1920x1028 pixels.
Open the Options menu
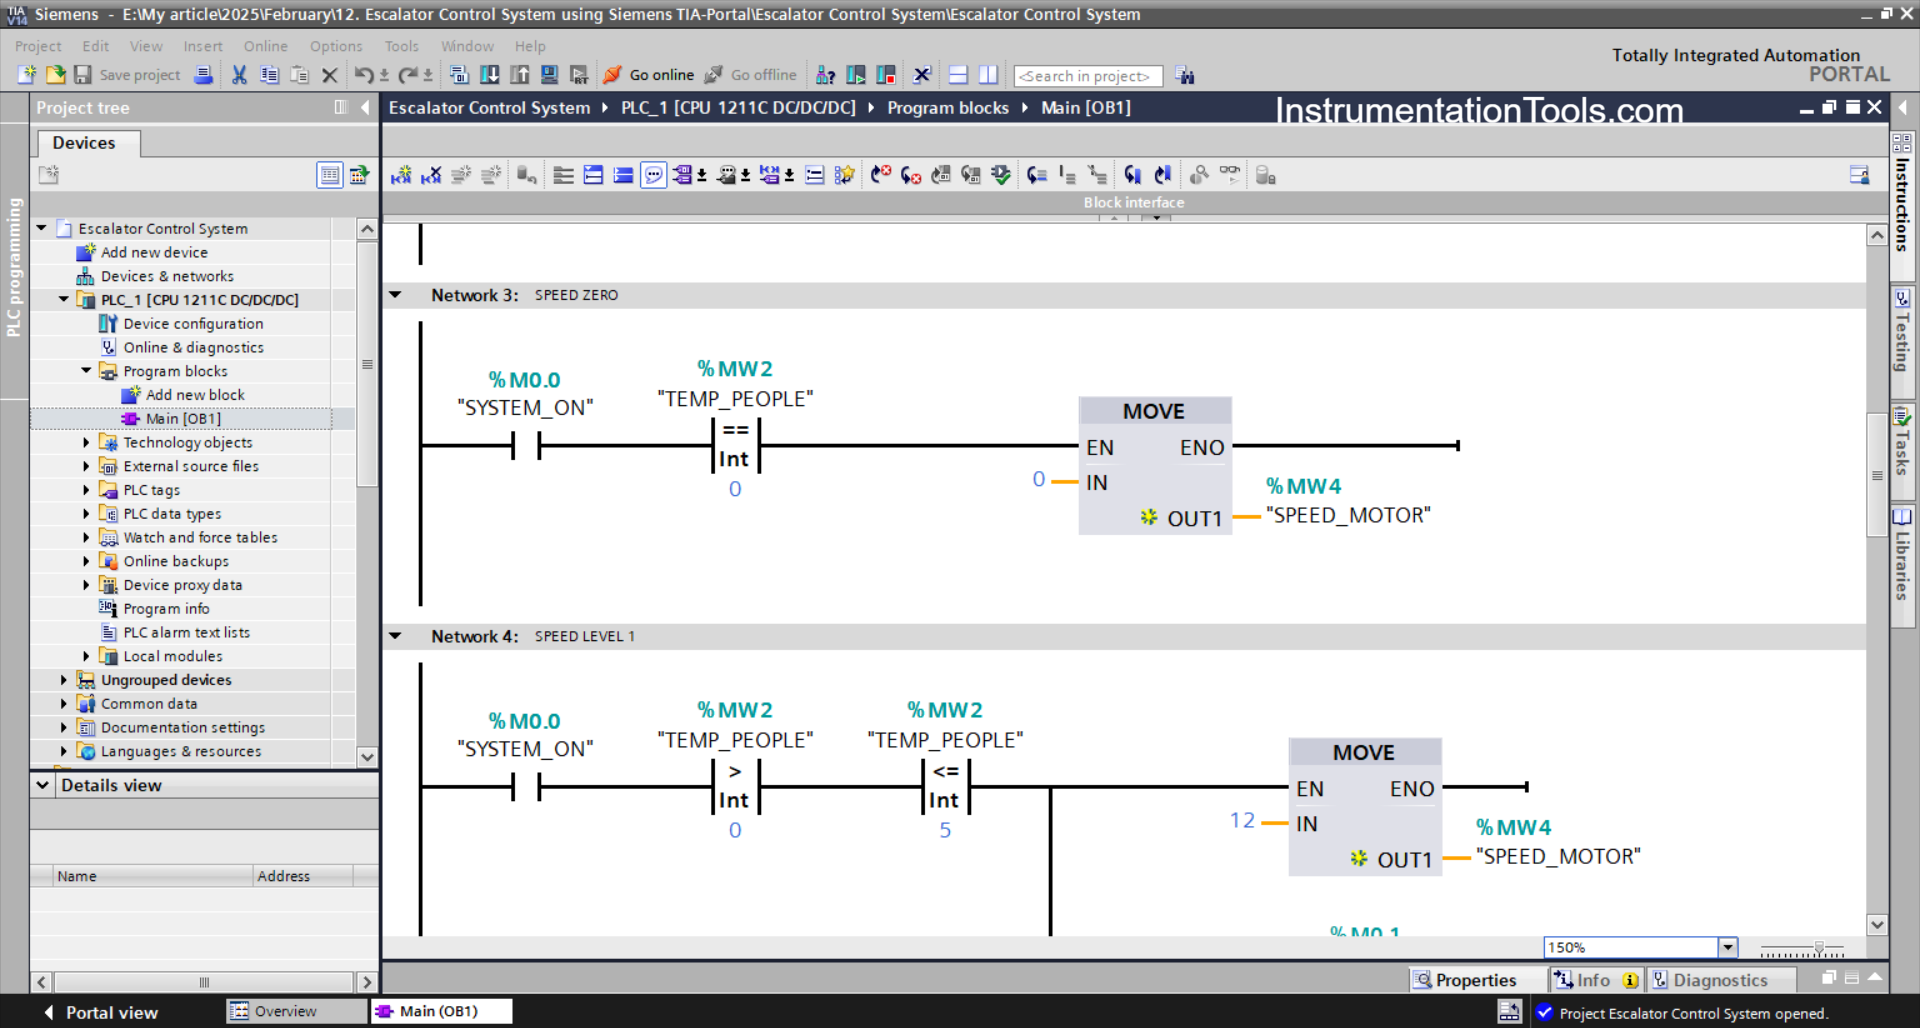tap(336, 46)
